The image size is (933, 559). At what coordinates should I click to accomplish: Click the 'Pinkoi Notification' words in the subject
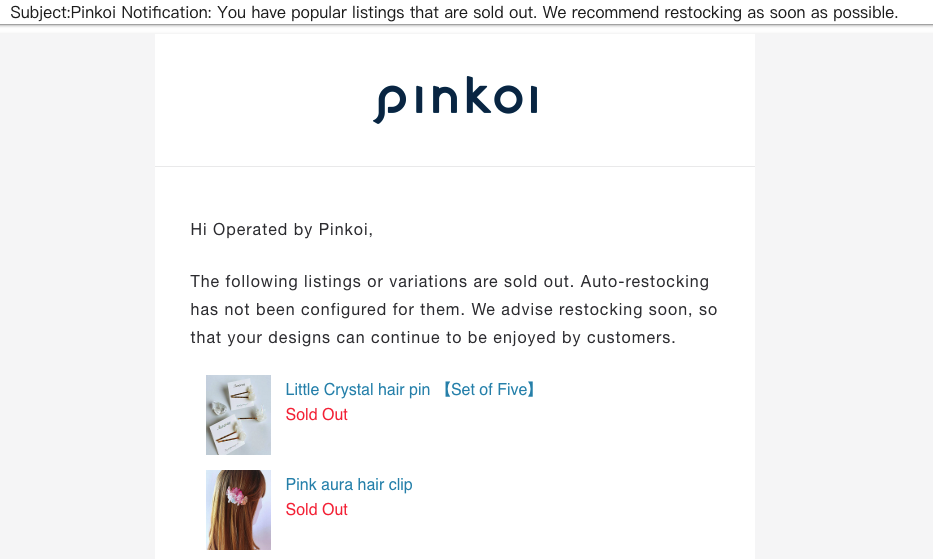point(140,13)
